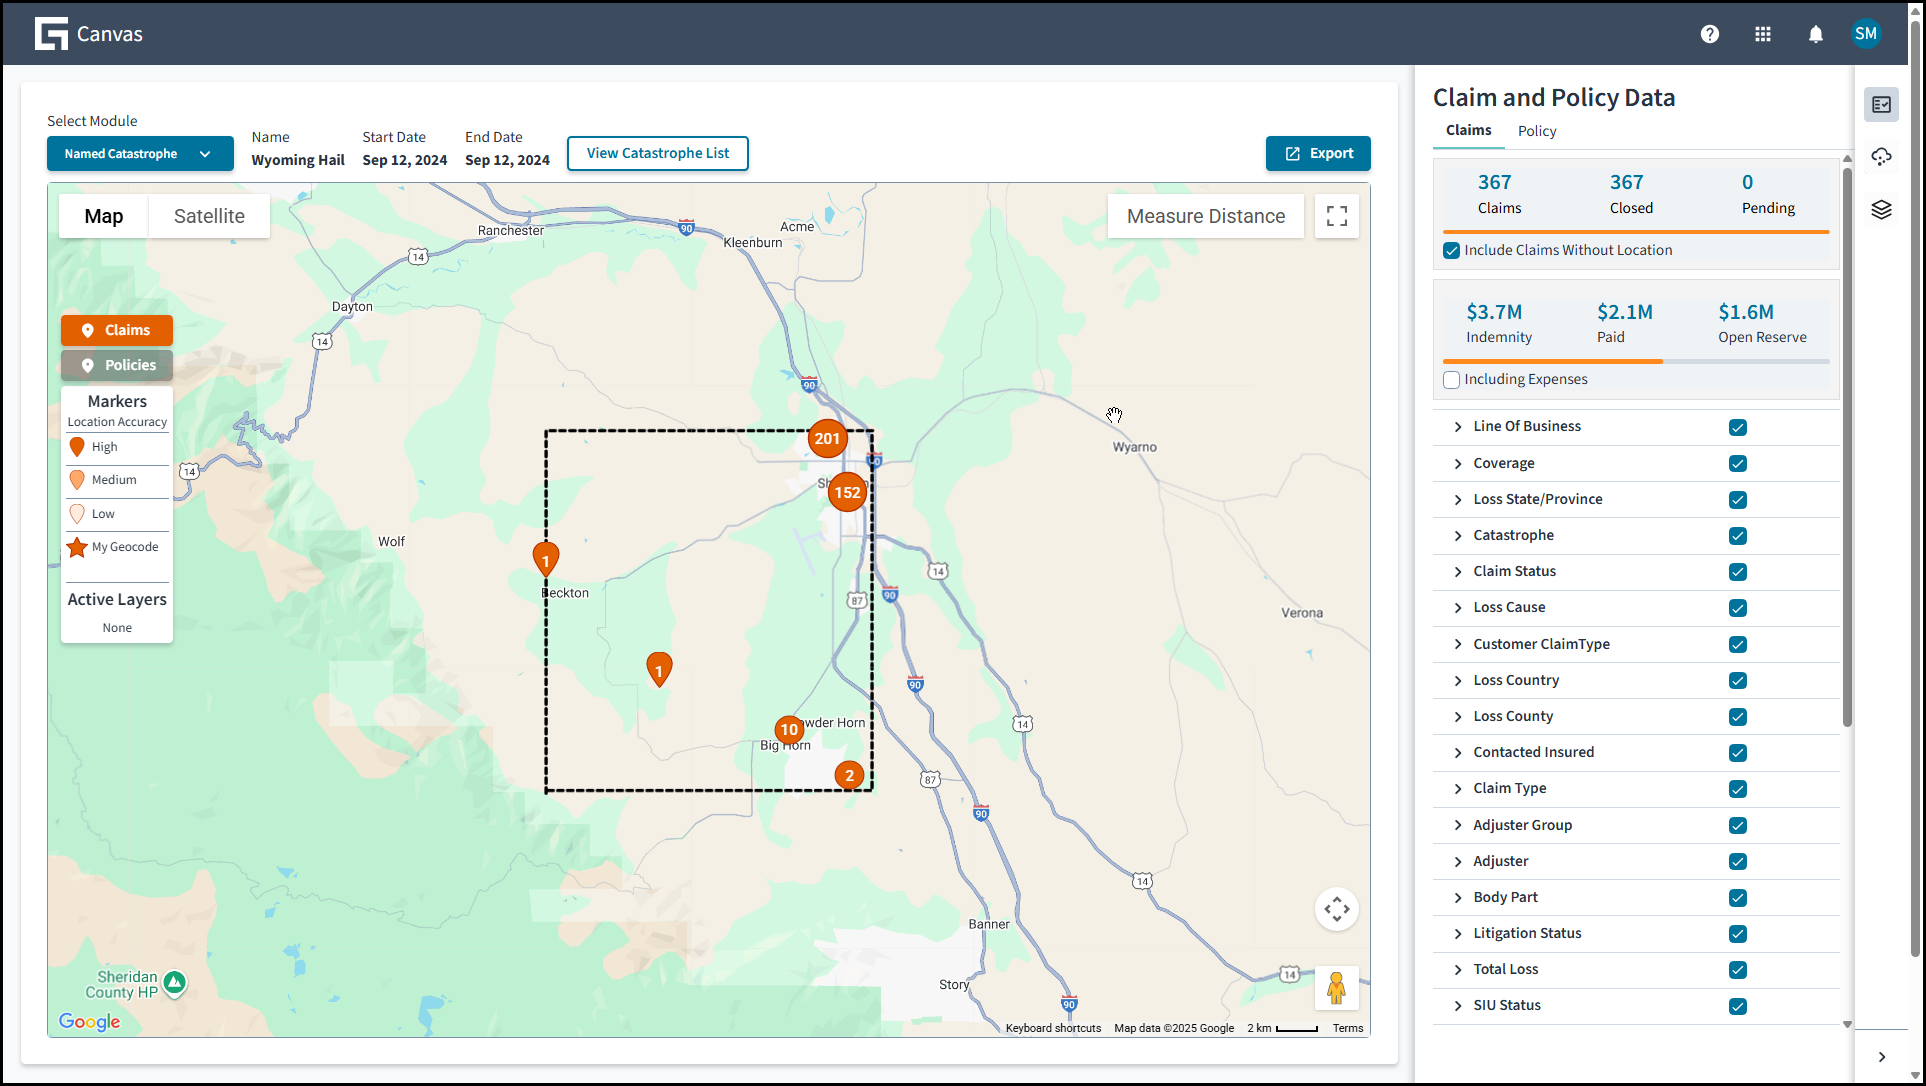Click the Street View pegman icon
Image resolution: width=1926 pixels, height=1086 pixels.
pos(1336,988)
